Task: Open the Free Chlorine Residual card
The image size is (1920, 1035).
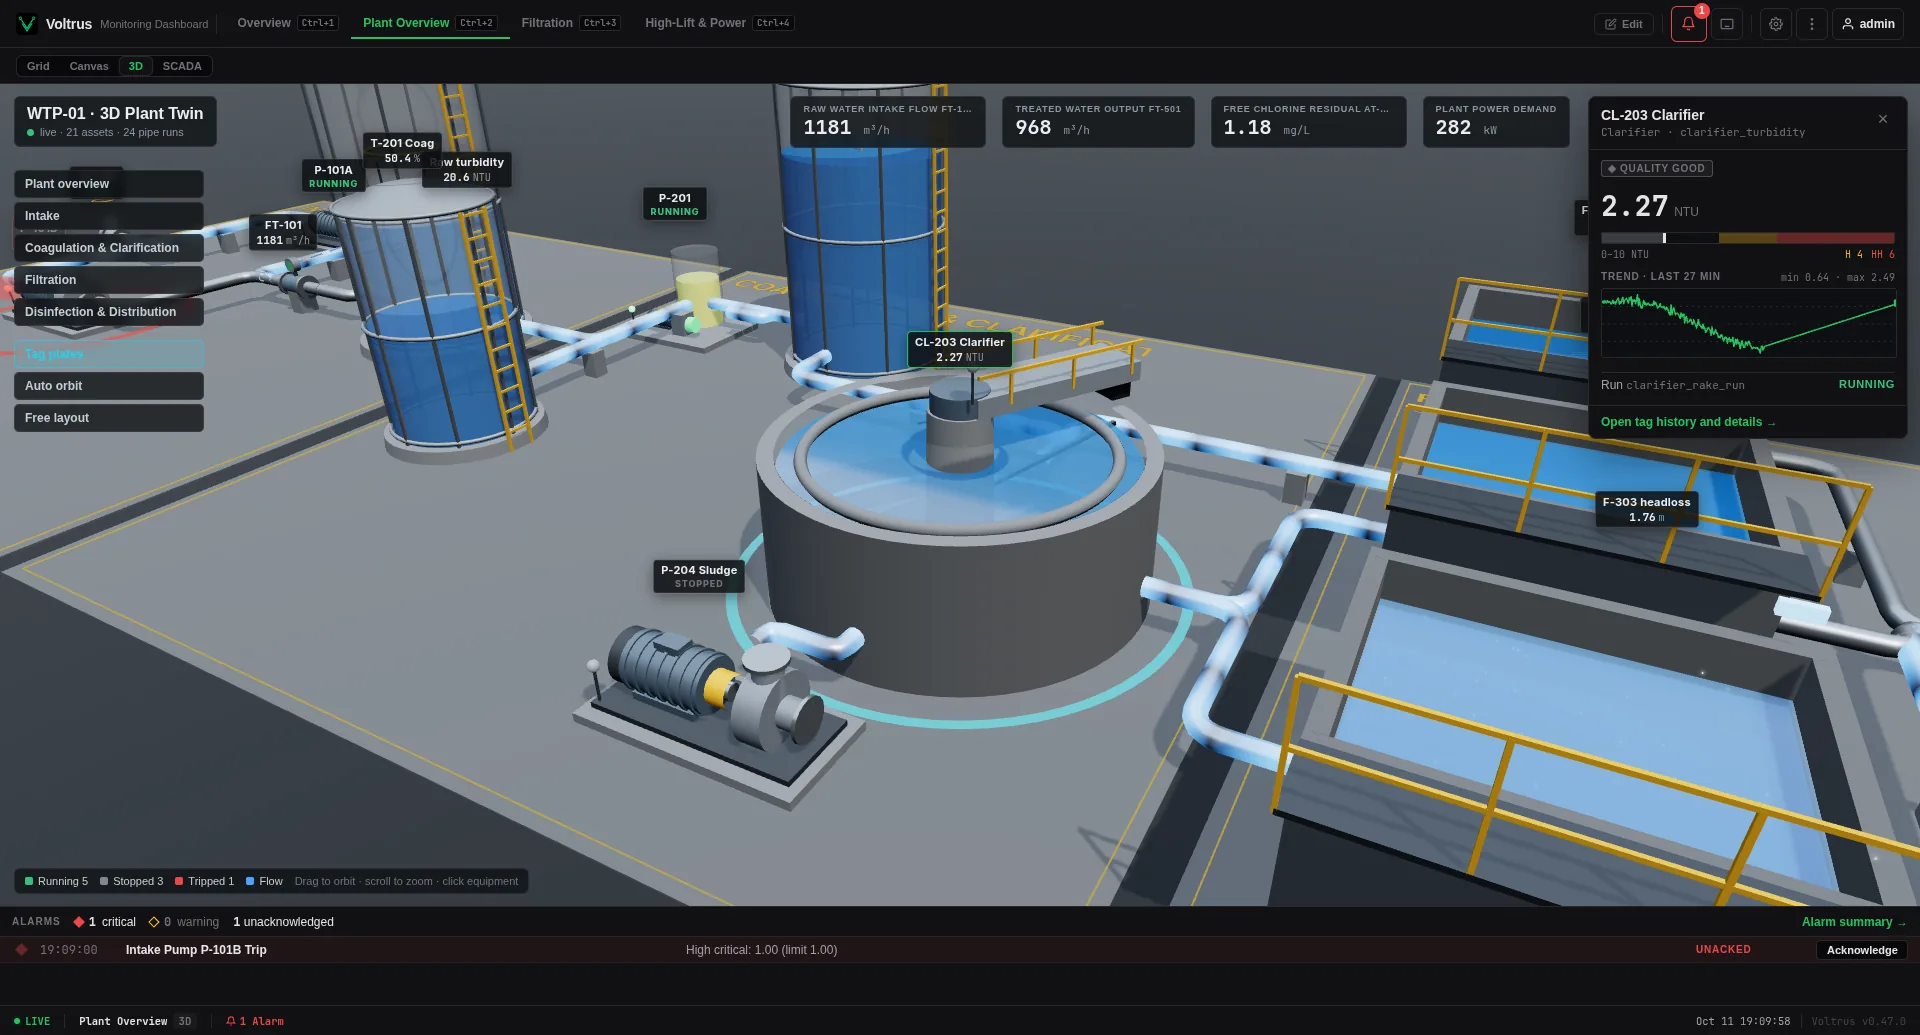Action: click(x=1308, y=121)
